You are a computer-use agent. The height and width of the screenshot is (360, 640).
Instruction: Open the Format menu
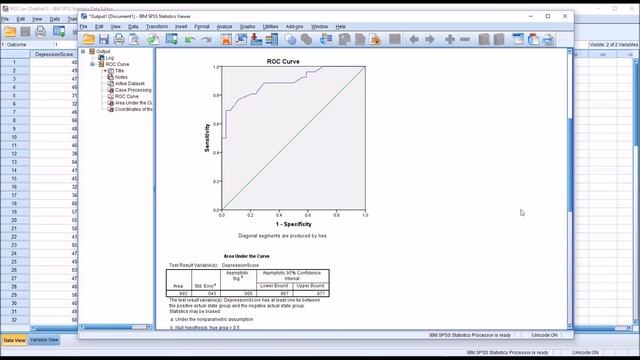[x=202, y=27]
